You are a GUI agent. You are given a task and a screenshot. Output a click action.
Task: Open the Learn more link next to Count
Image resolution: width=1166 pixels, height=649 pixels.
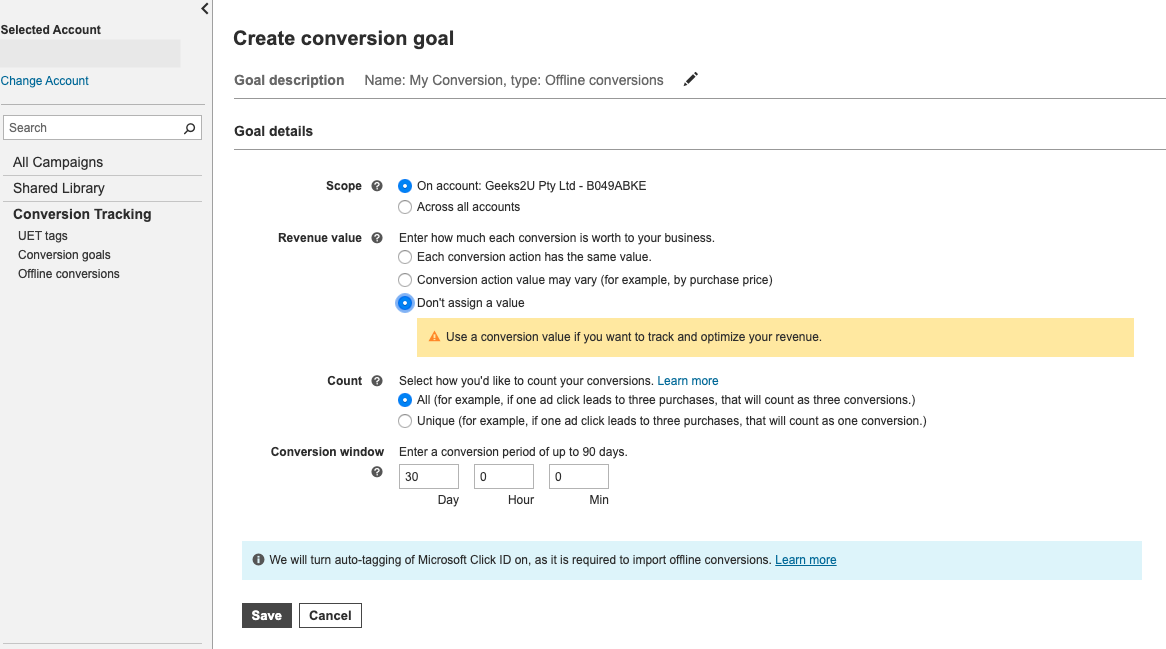[688, 381]
